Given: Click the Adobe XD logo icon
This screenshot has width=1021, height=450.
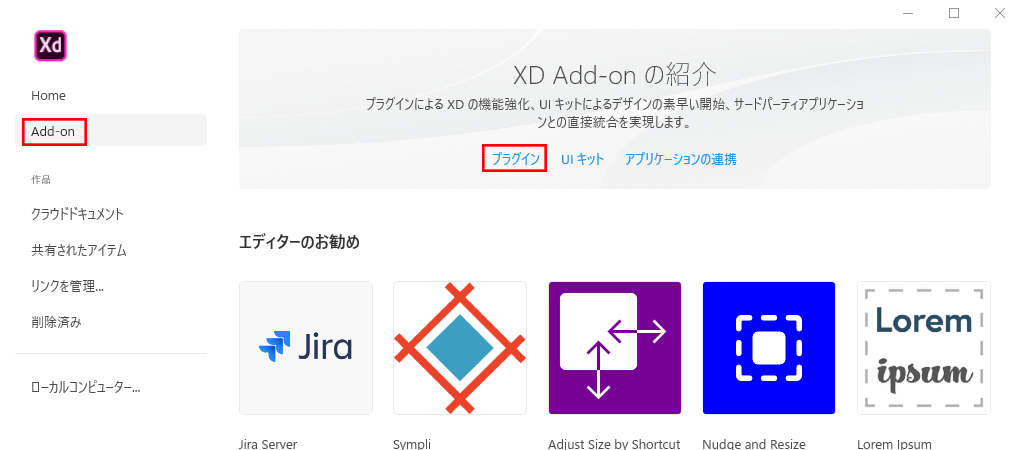Looking at the screenshot, I should 50,46.
